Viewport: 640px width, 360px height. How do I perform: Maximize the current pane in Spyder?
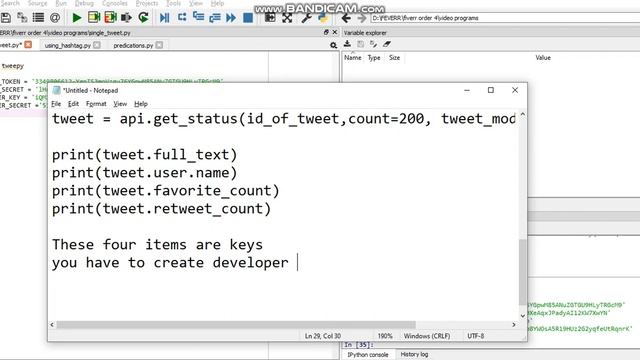270,18
